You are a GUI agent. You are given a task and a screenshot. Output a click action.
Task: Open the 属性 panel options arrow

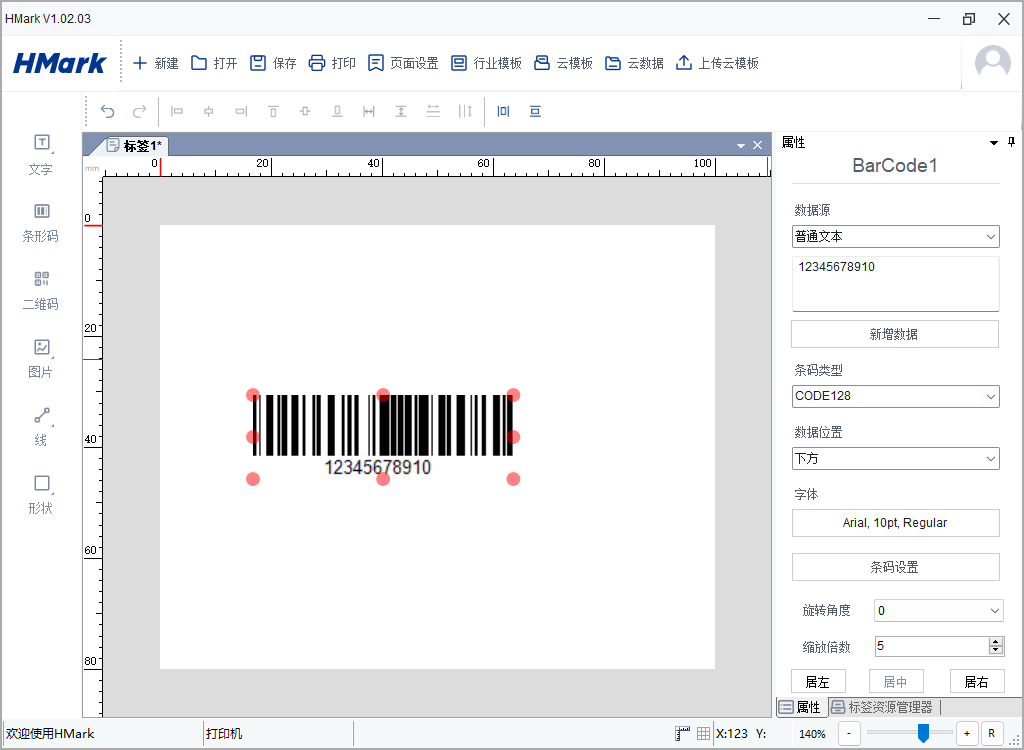994,142
